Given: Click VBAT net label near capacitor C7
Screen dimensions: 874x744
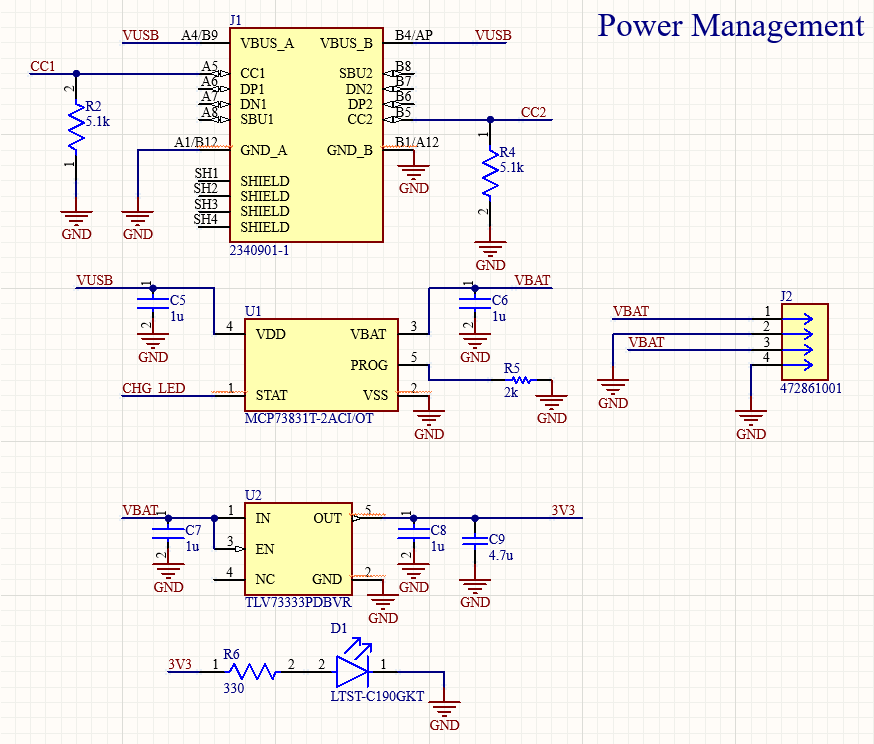Looking at the screenshot, I should coord(140,510).
